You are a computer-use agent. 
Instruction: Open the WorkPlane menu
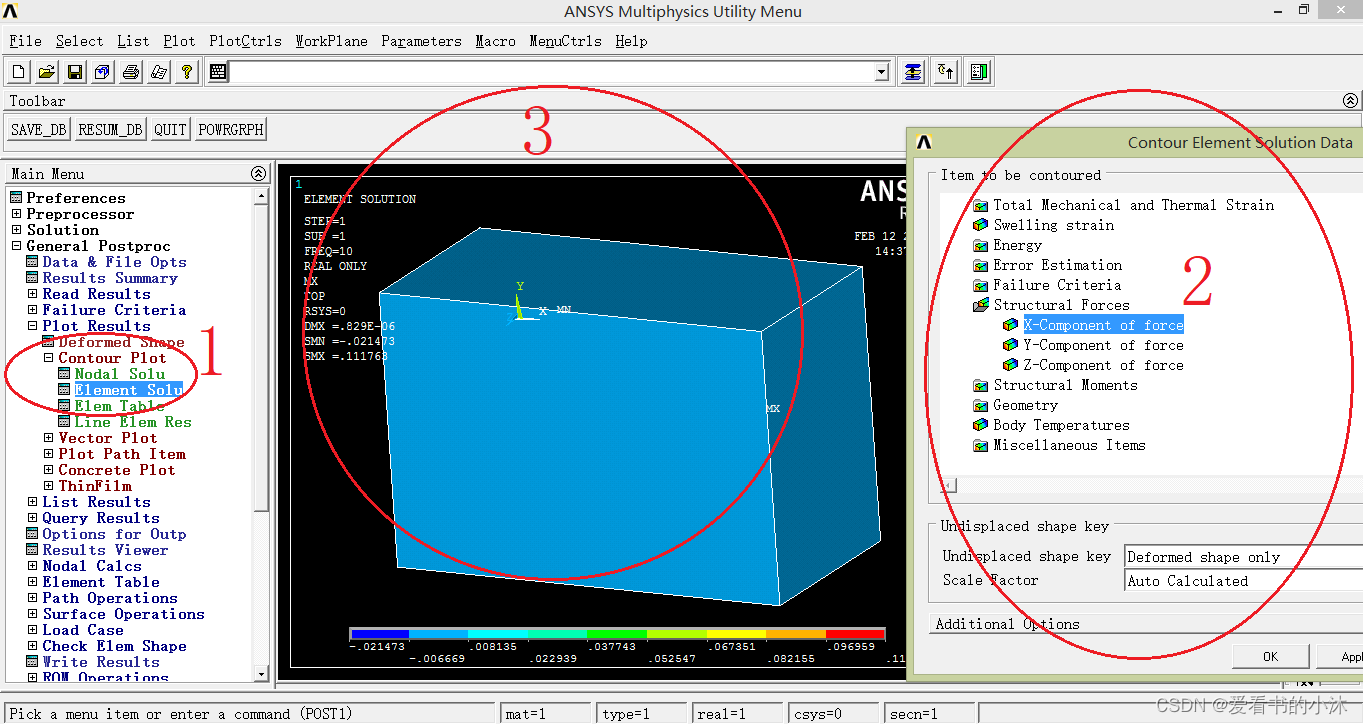[331, 41]
